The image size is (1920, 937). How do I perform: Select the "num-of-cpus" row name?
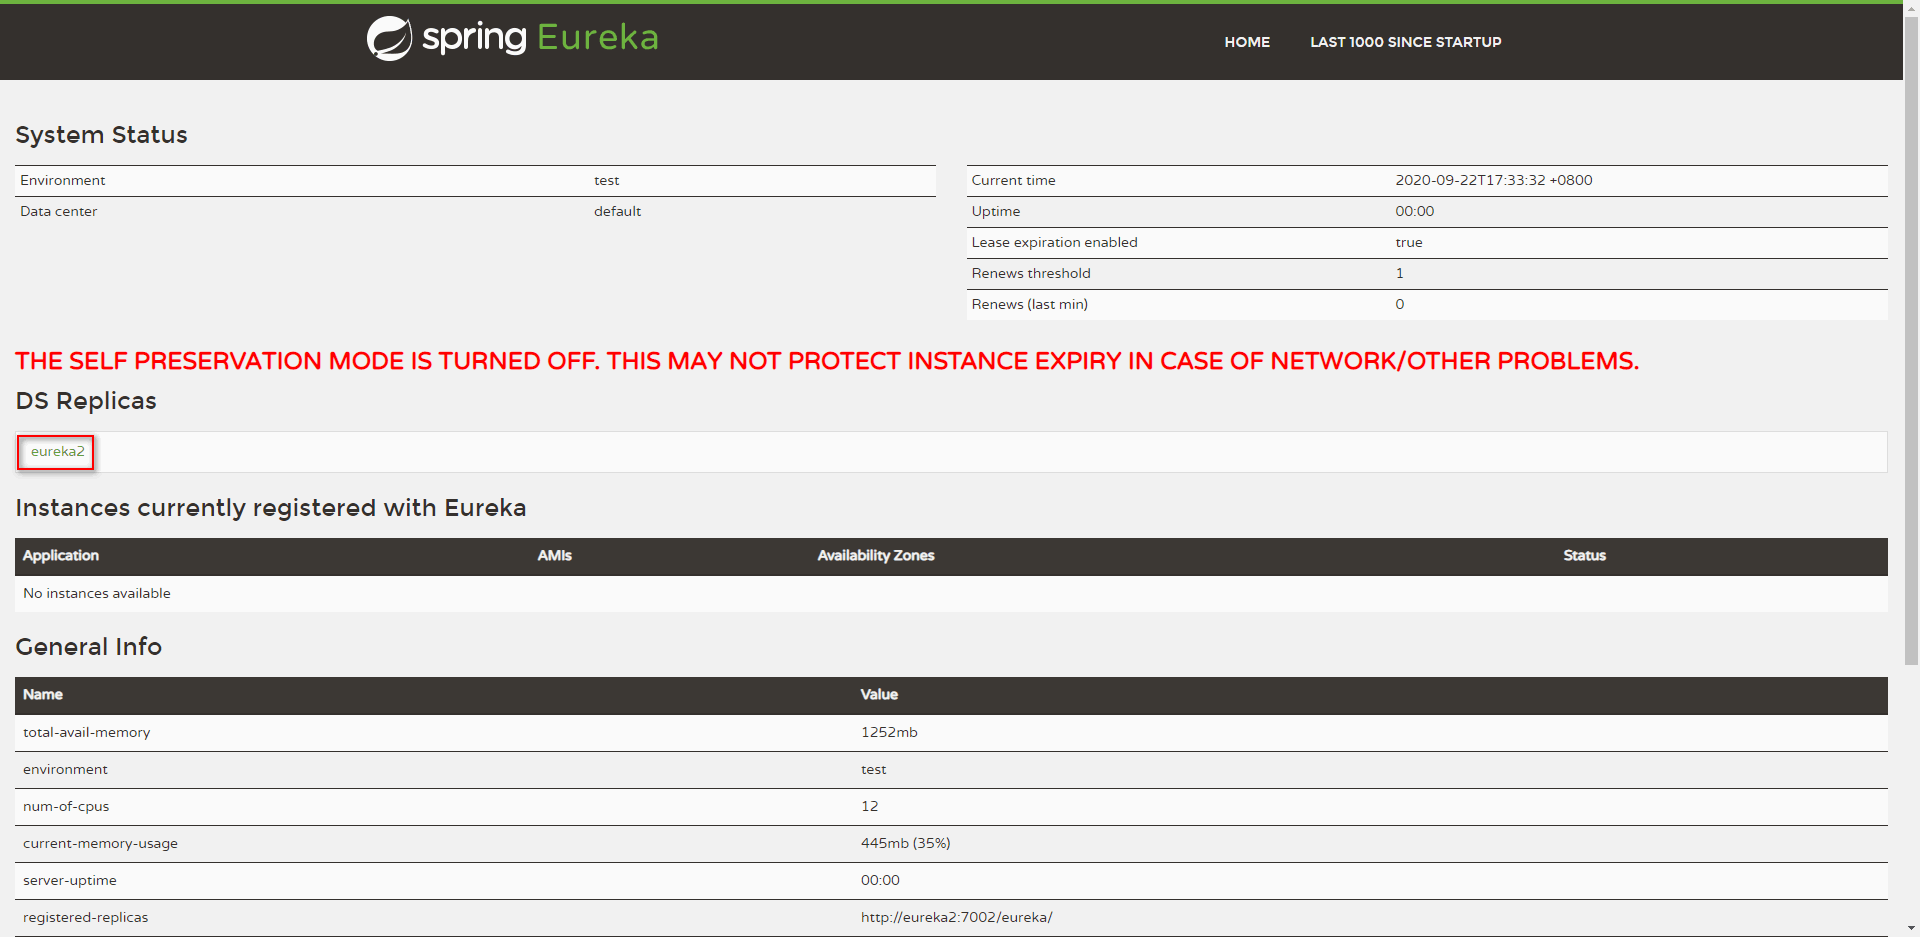(x=66, y=807)
